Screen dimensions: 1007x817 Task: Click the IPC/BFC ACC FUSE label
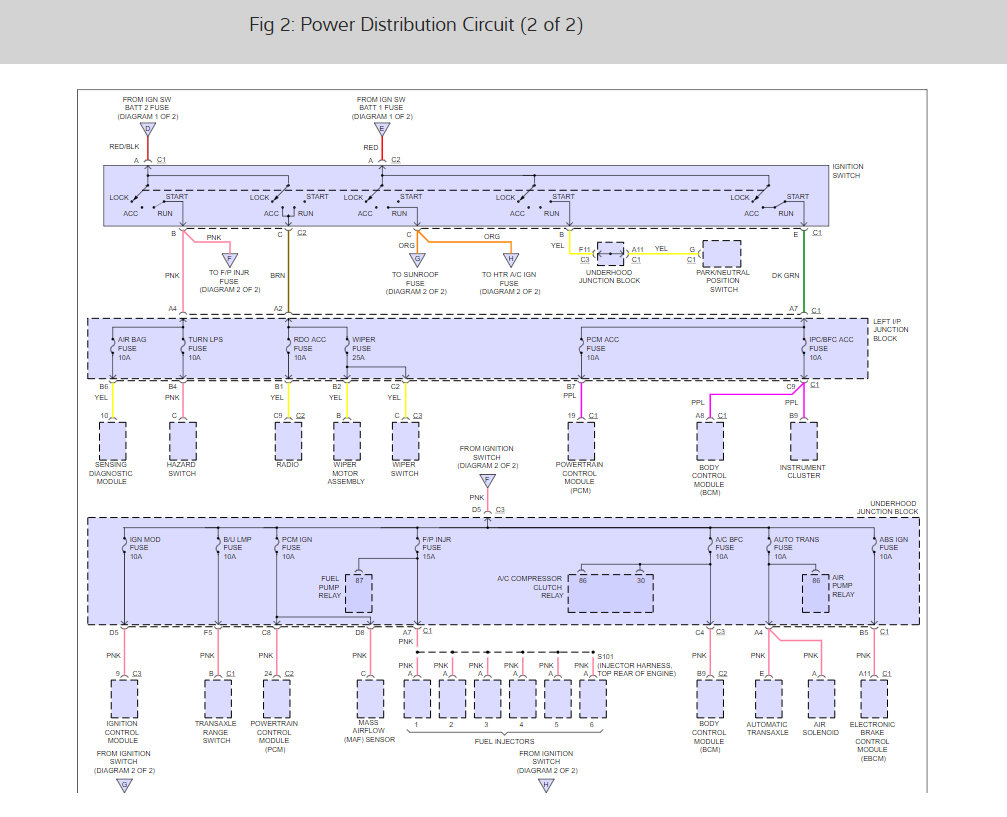point(831,349)
